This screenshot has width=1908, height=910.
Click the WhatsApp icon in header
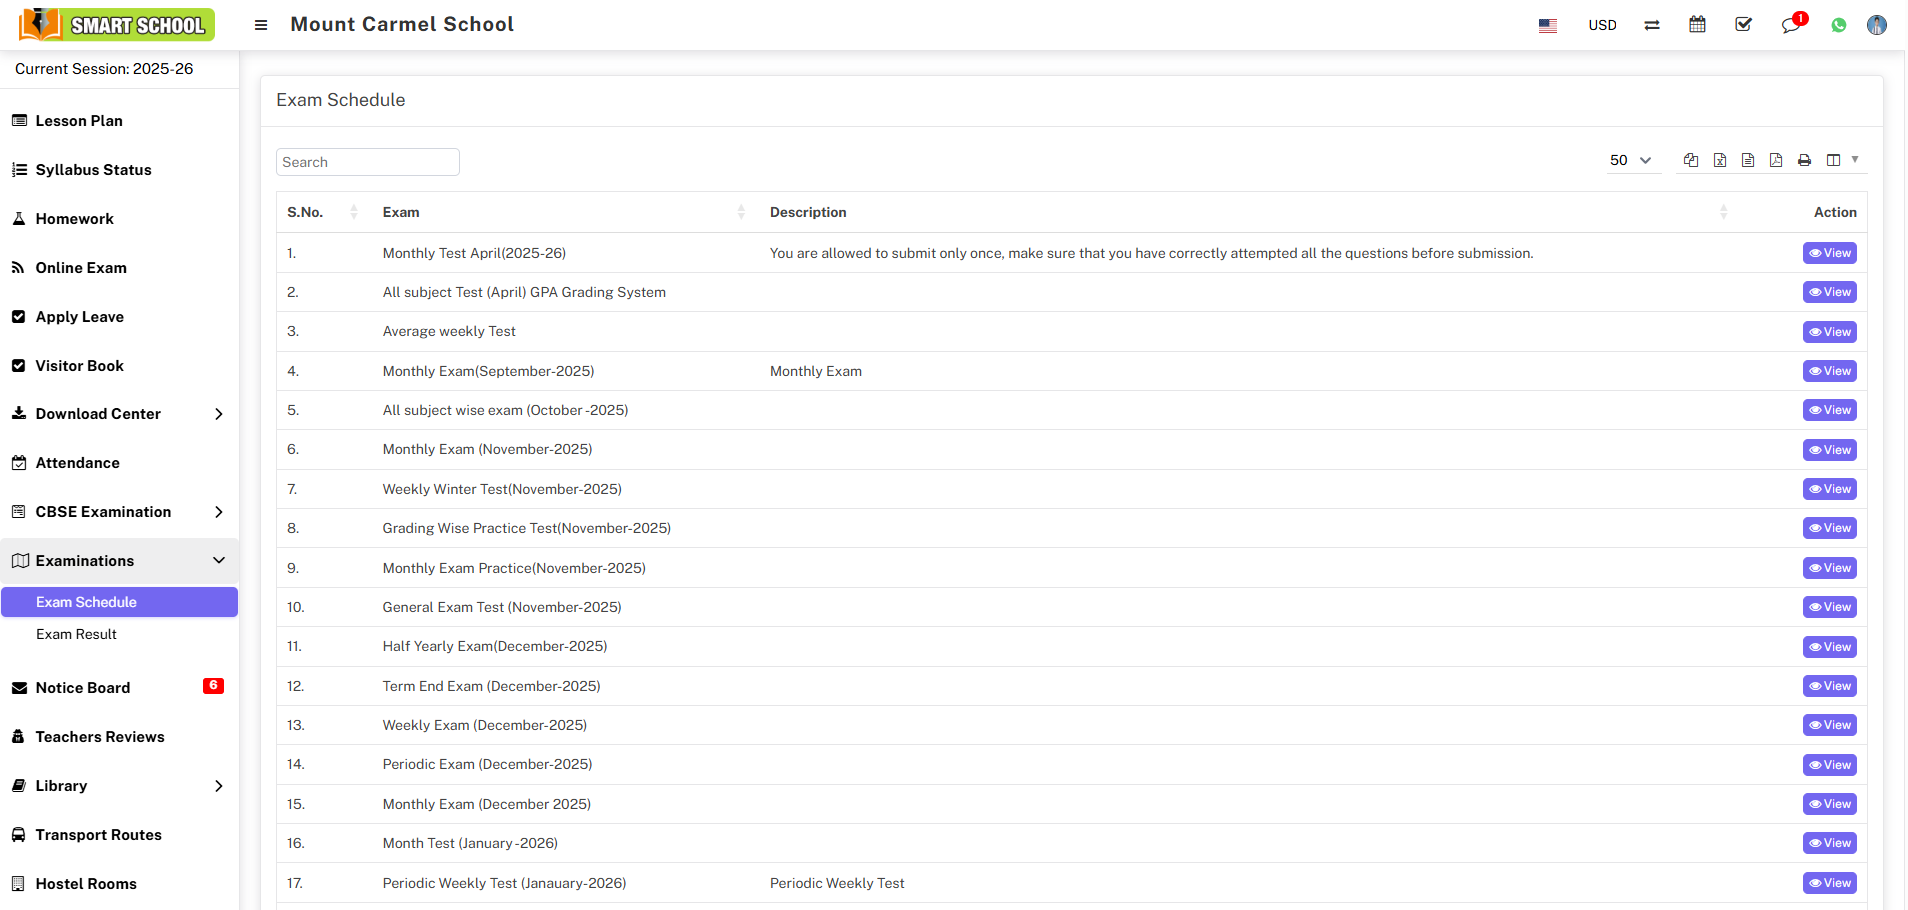[1838, 25]
